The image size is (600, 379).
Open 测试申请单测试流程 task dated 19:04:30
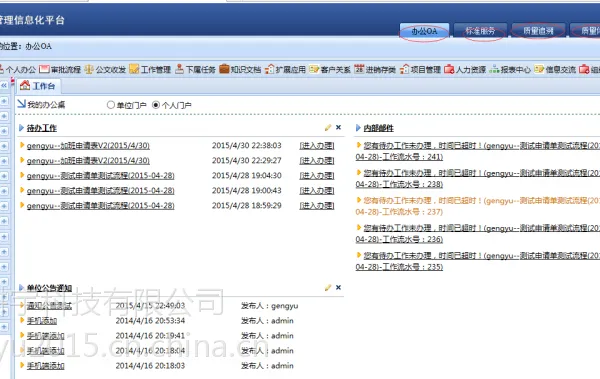pyautogui.click(x=101, y=176)
